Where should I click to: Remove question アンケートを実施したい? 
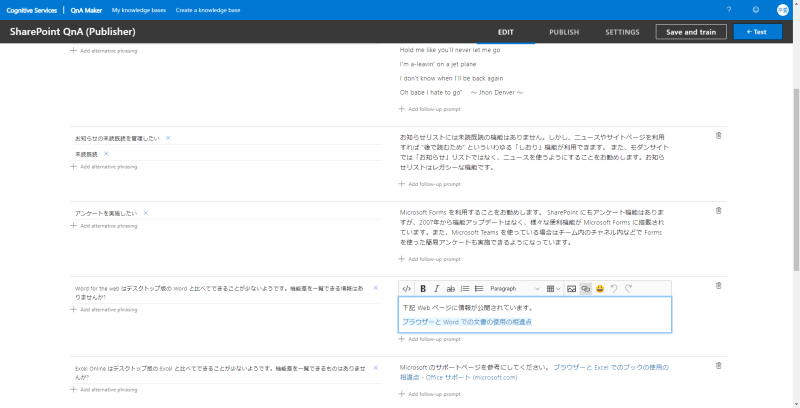[x=145, y=213]
